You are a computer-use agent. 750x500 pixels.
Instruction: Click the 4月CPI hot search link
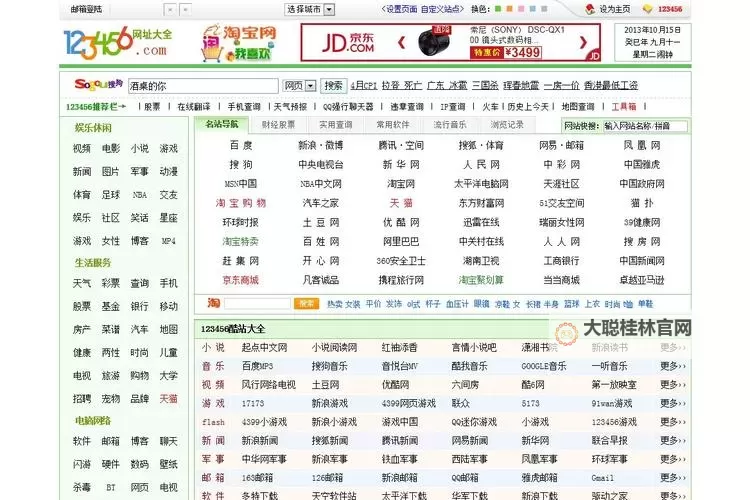(x=364, y=86)
